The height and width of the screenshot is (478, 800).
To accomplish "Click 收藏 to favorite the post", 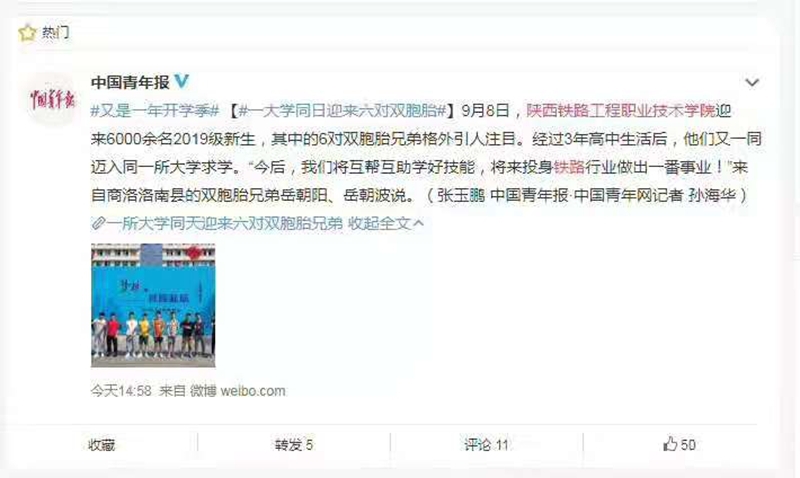I will 102,445.
